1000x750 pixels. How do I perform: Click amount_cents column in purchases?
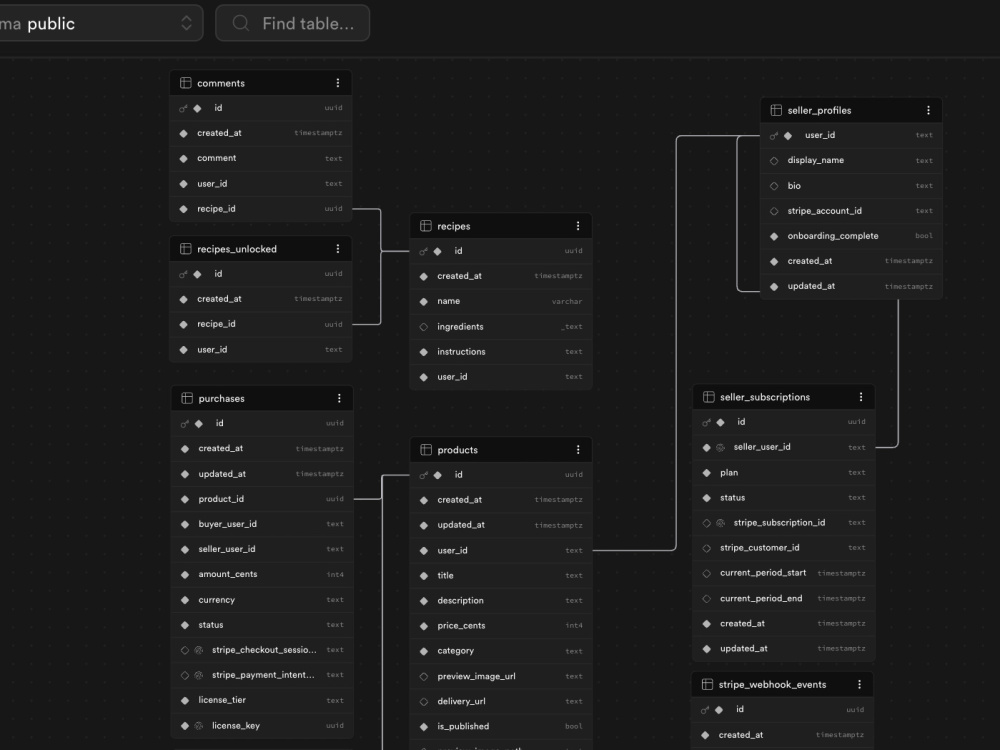(x=262, y=574)
